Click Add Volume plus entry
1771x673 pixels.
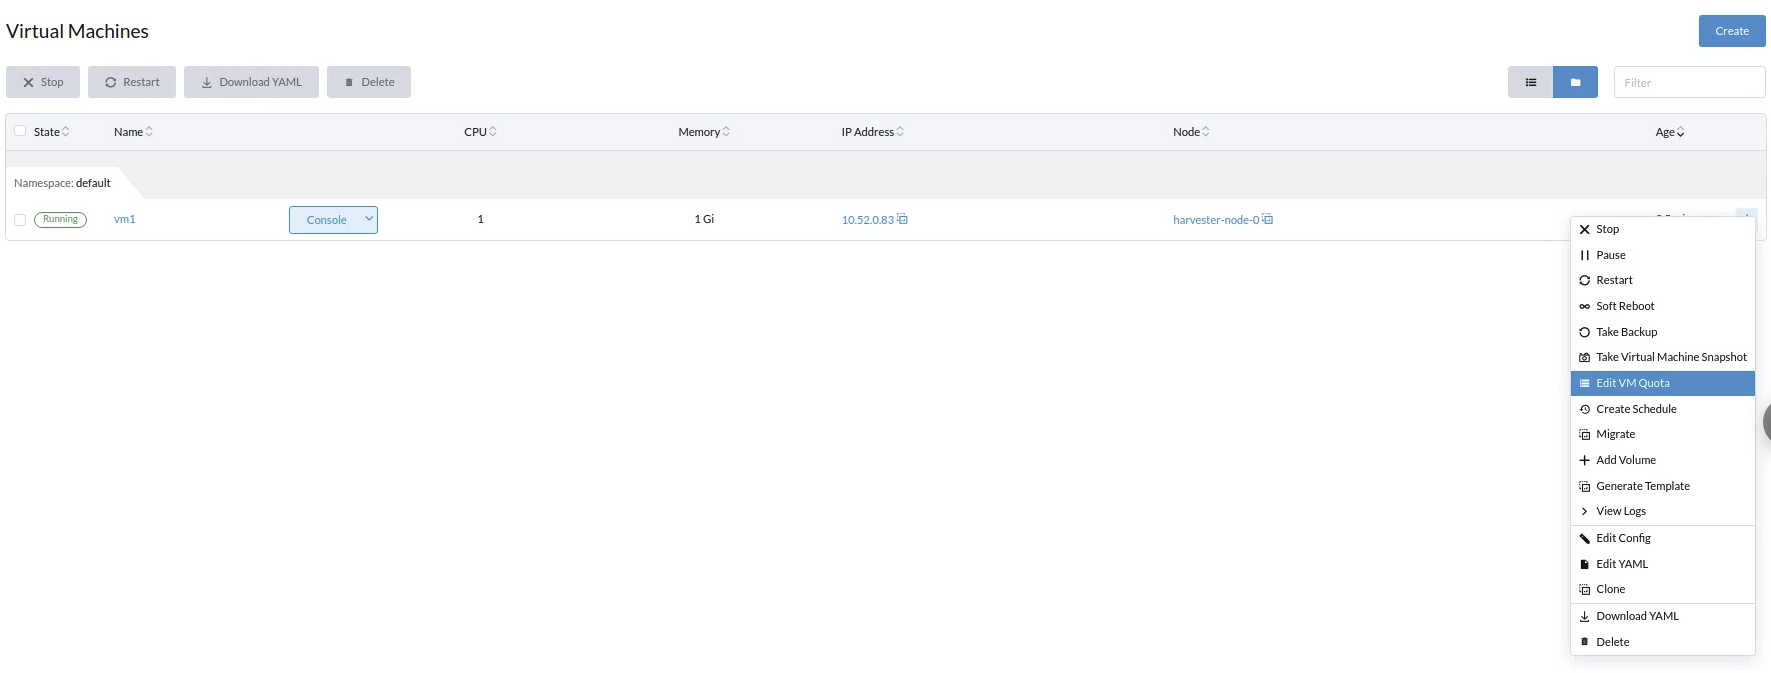point(1625,460)
